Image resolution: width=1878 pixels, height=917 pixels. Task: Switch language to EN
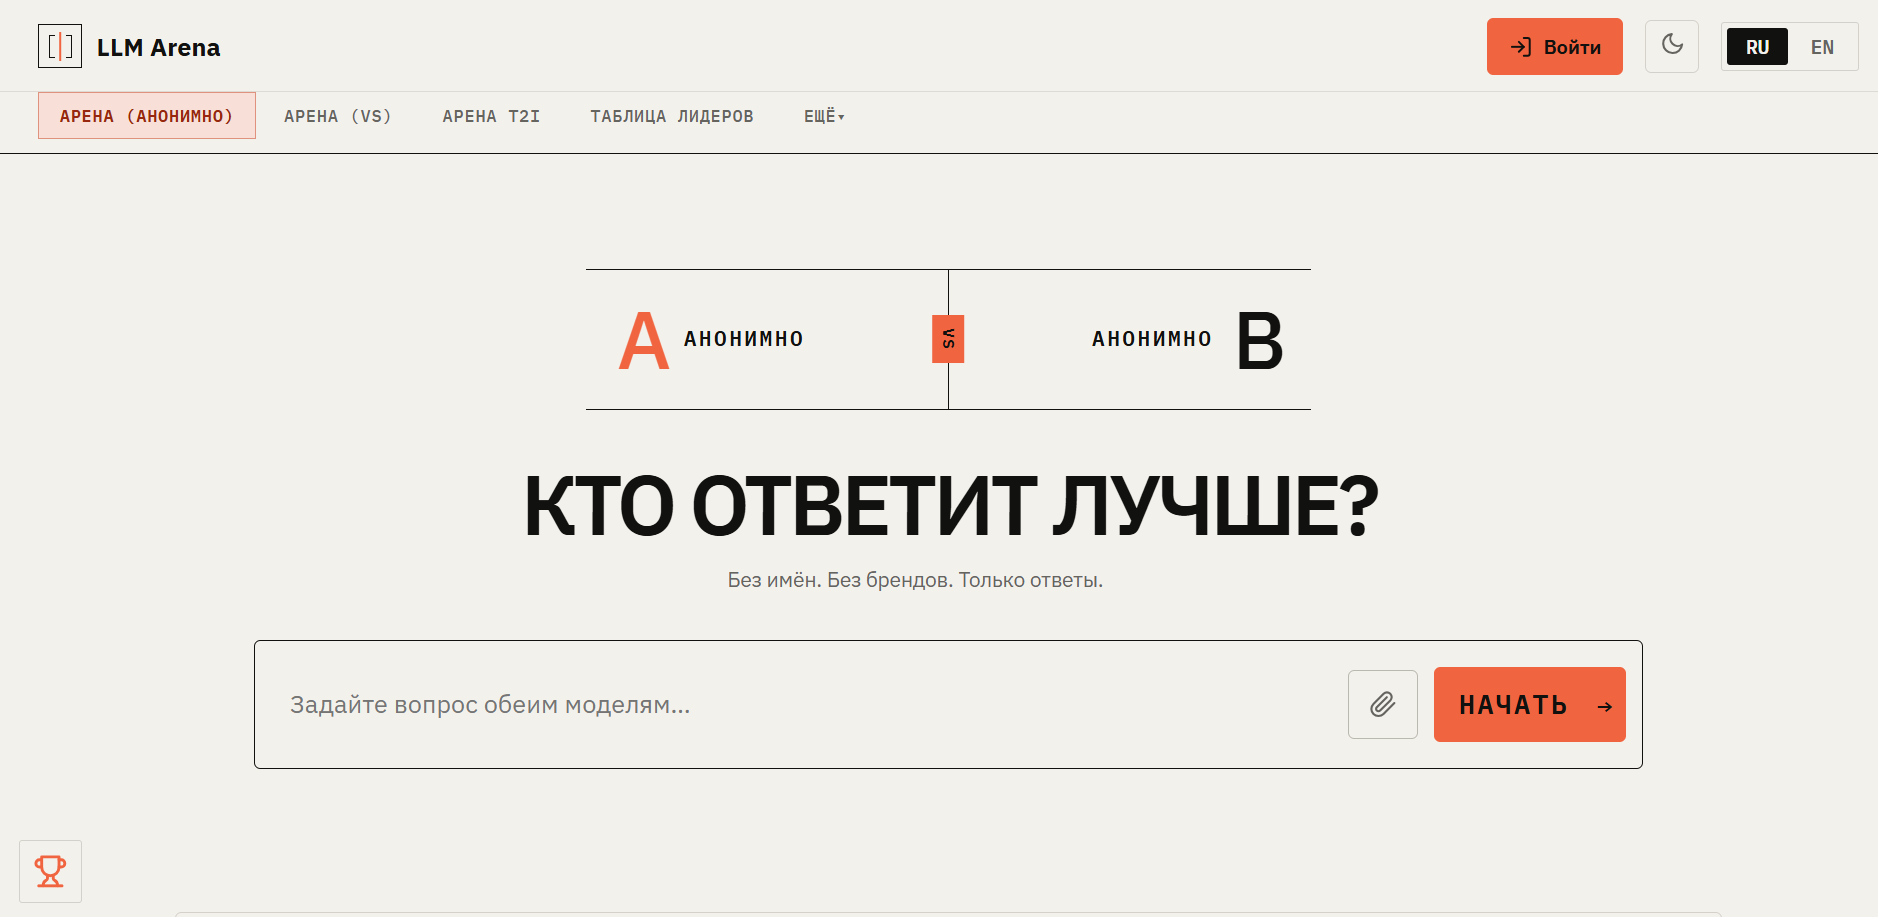click(1822, 47)
